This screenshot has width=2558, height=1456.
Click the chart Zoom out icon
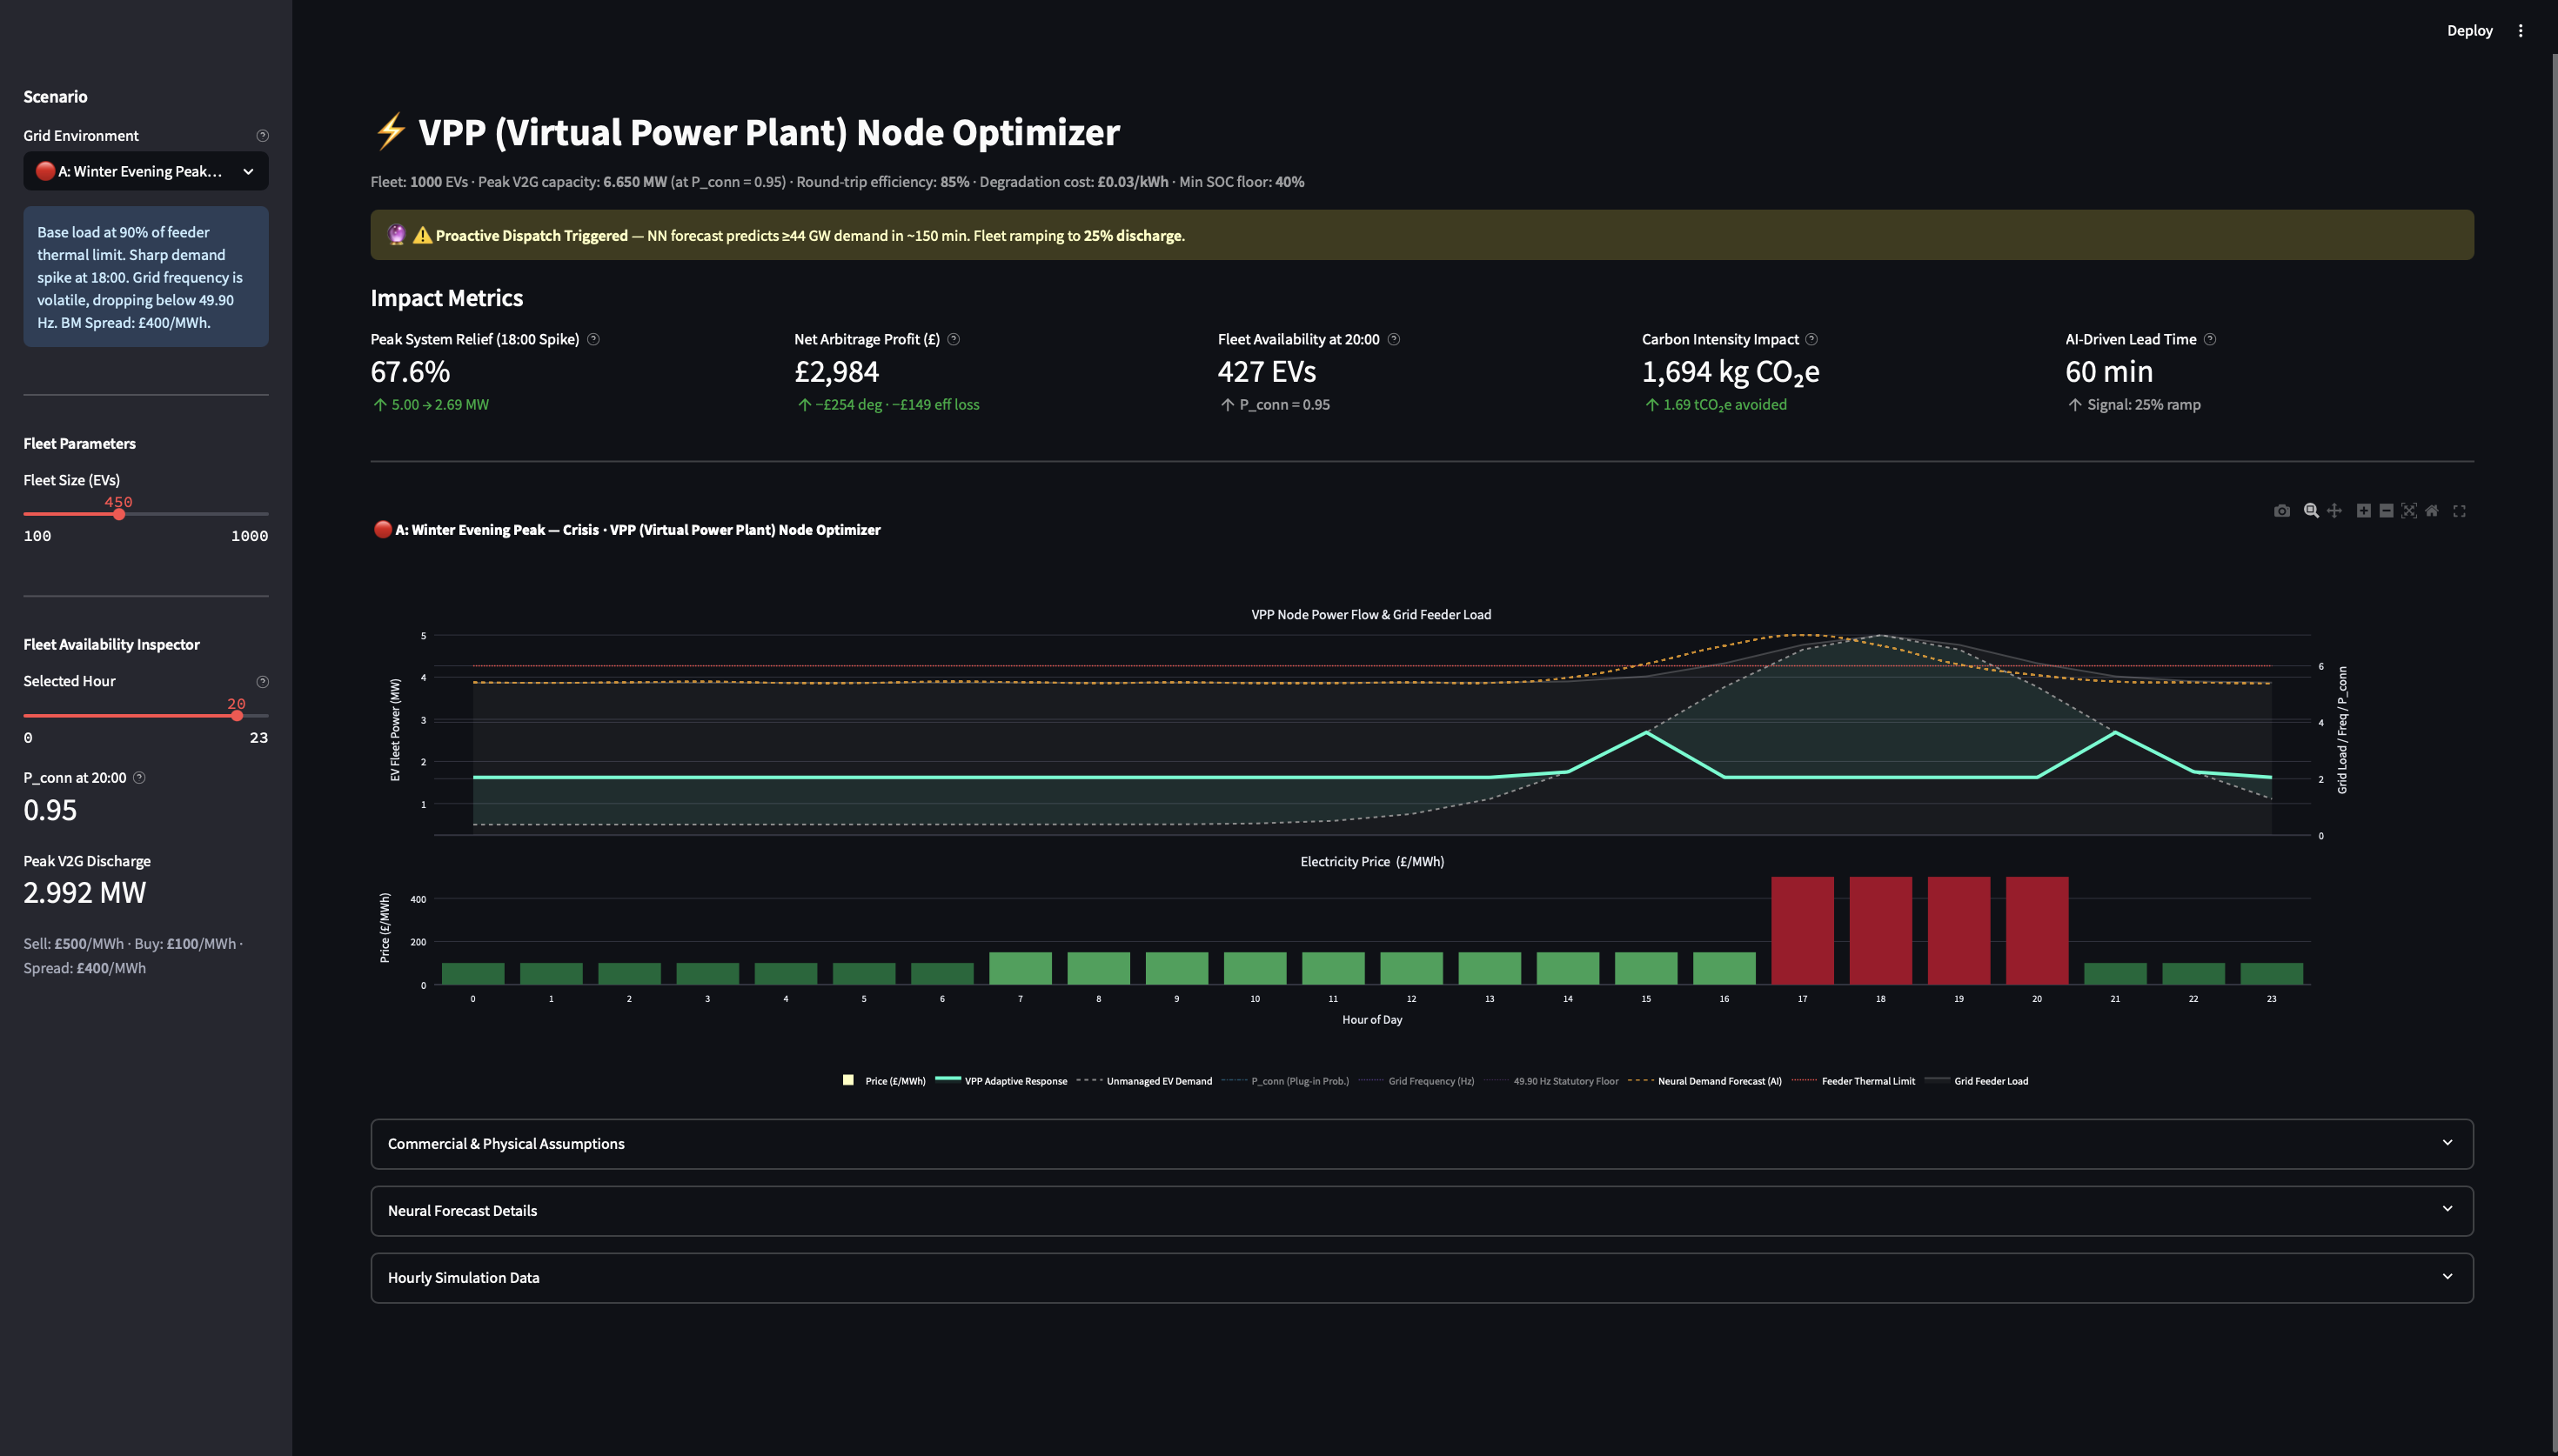coord(2386,511)
